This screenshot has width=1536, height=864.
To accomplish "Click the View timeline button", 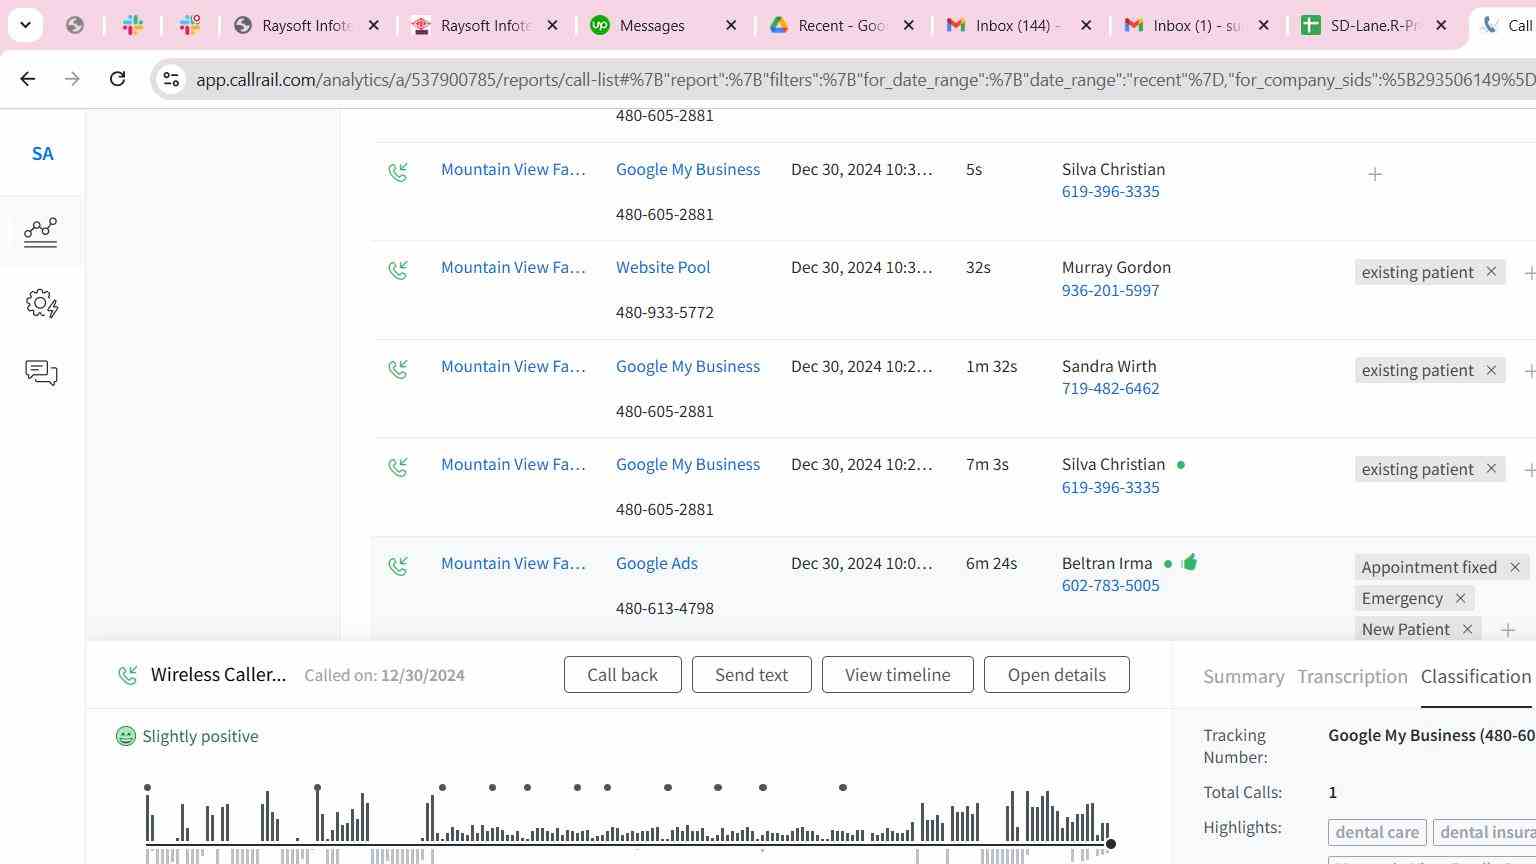I will pyautogui.click(x=898, y=675).
